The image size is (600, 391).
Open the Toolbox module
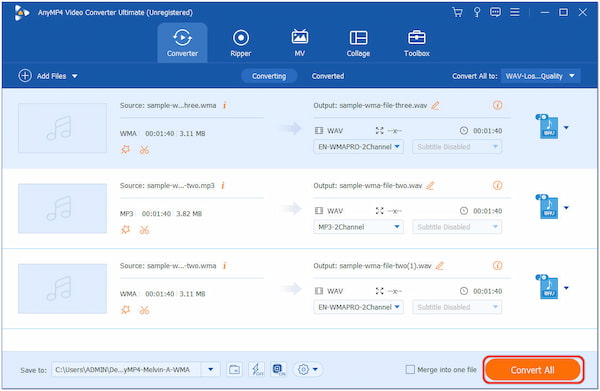click(x=417, y=43)
